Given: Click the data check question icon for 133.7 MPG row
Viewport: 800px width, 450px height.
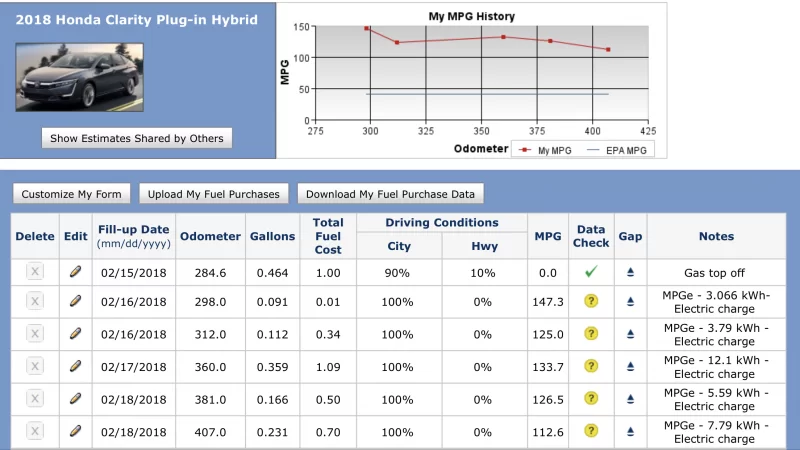Looking at the screenshot, I should point(591,366).
